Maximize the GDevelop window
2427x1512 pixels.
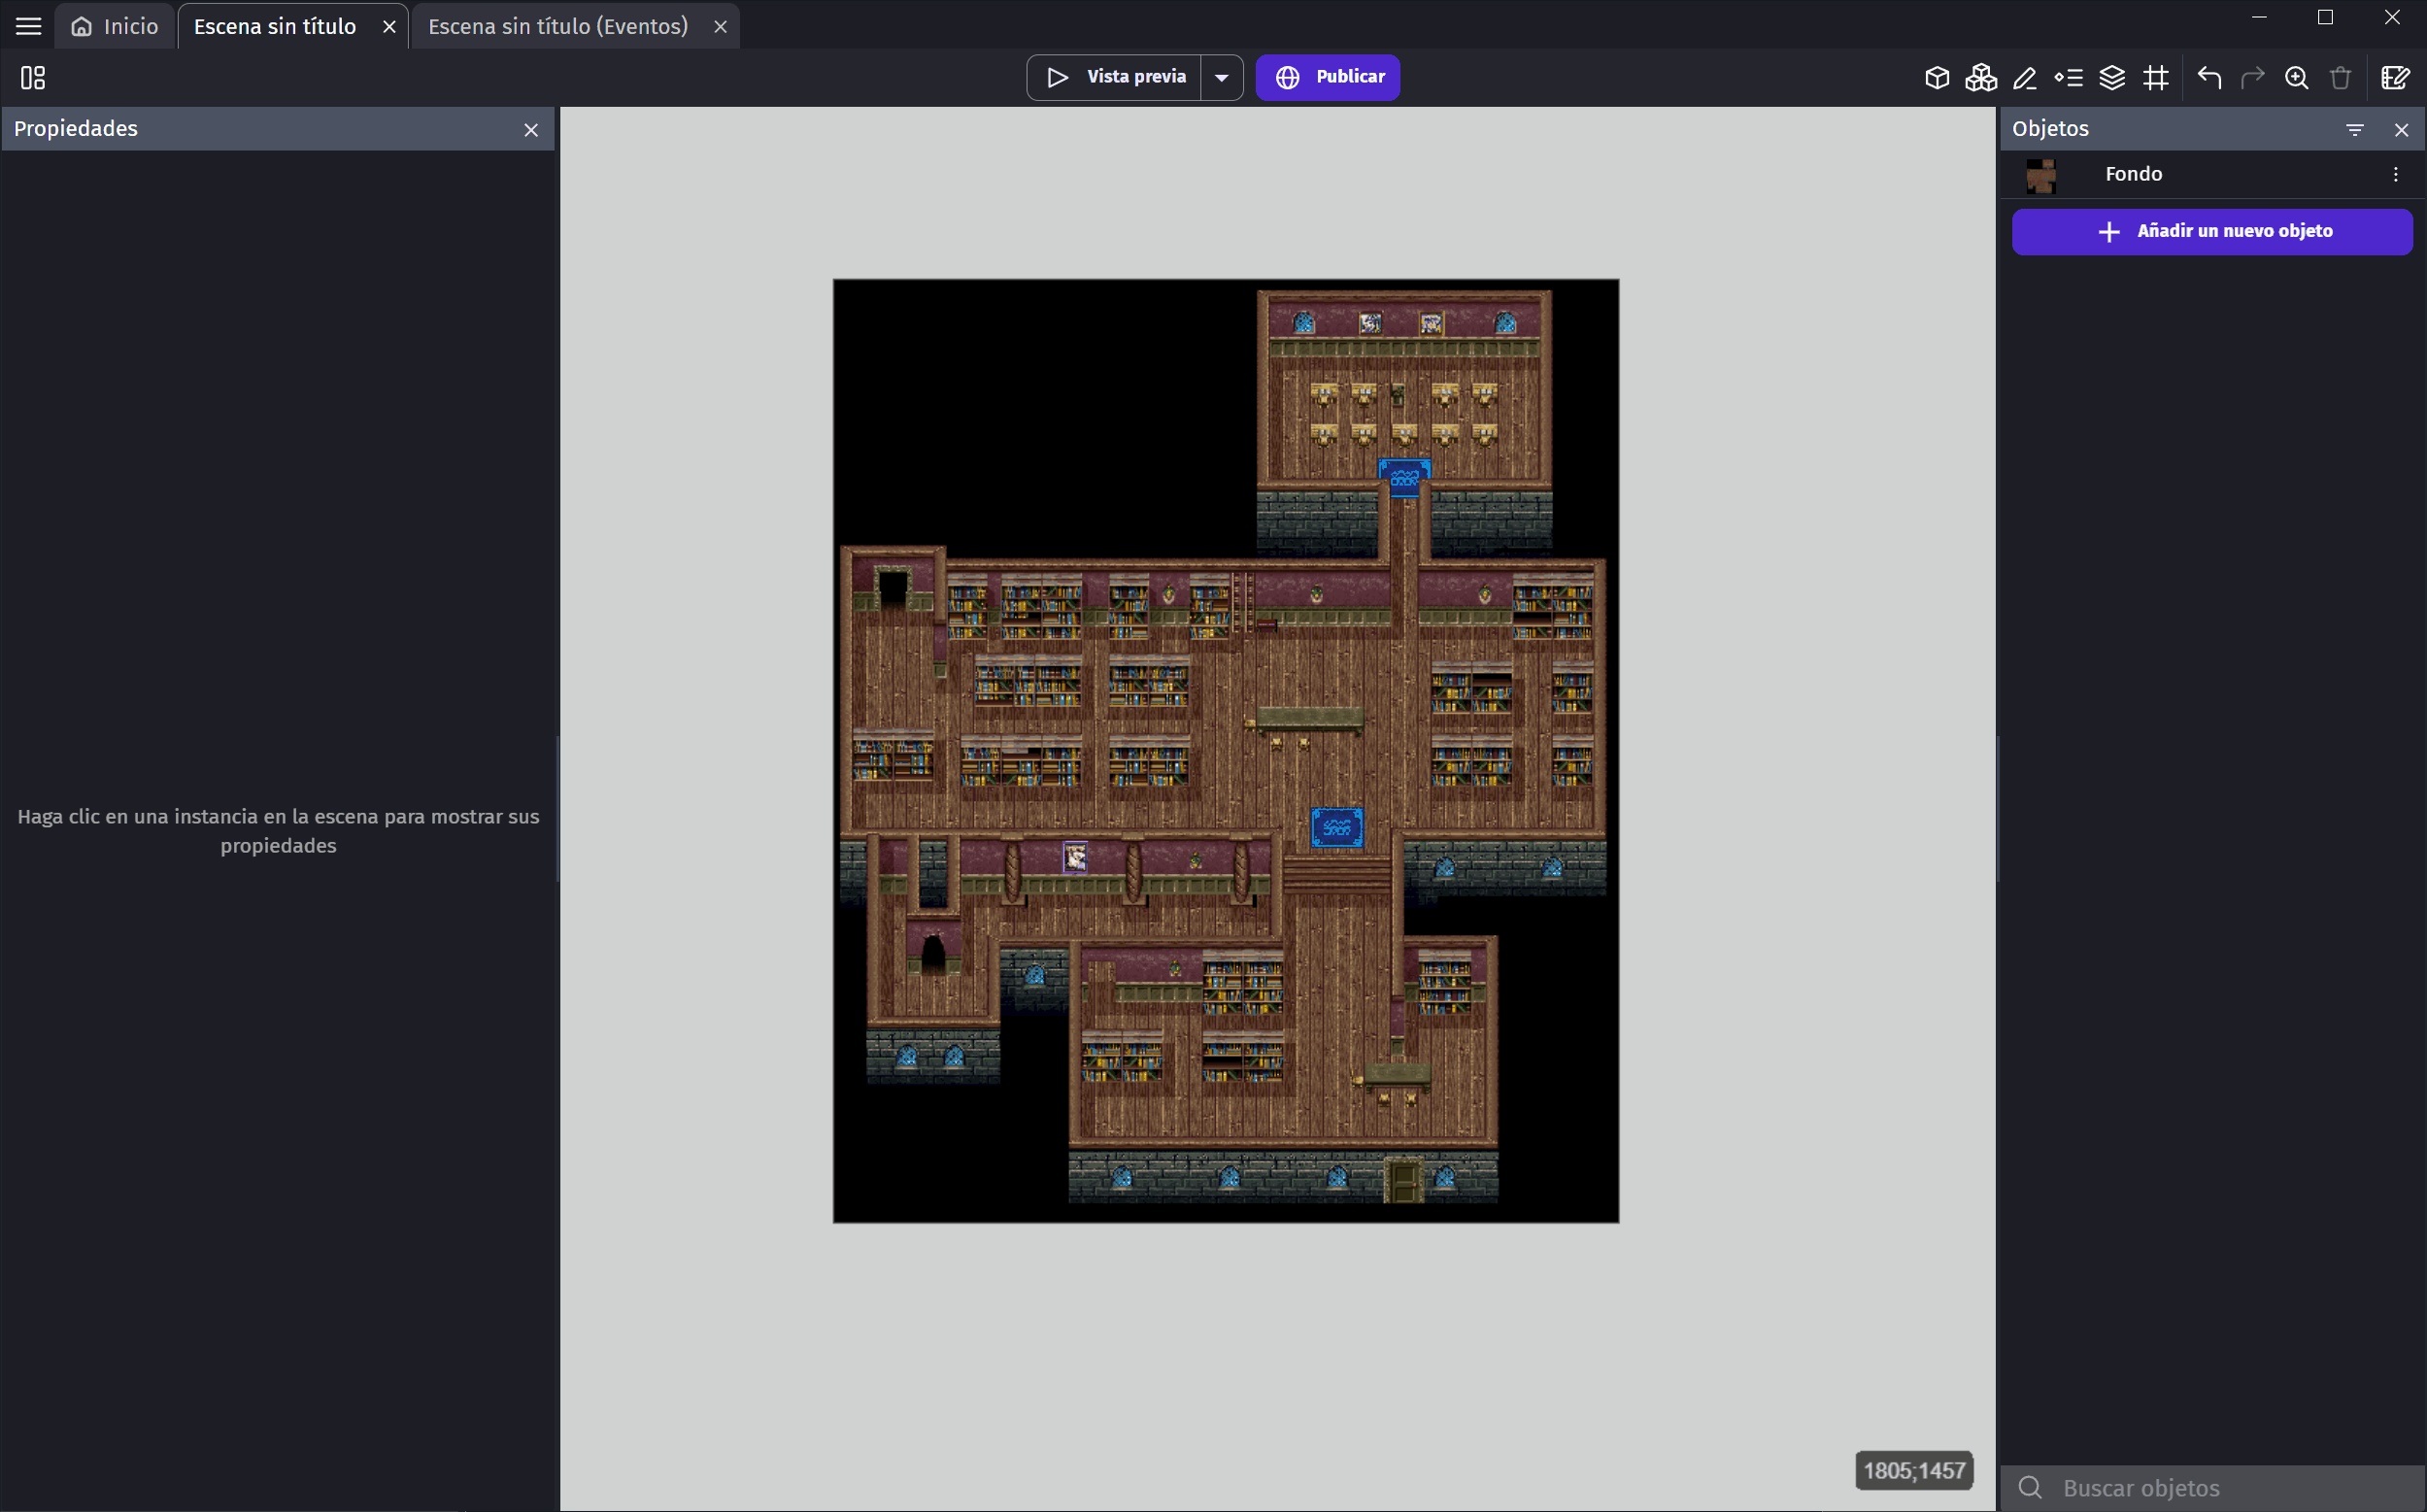click(x=2325, y=18)
